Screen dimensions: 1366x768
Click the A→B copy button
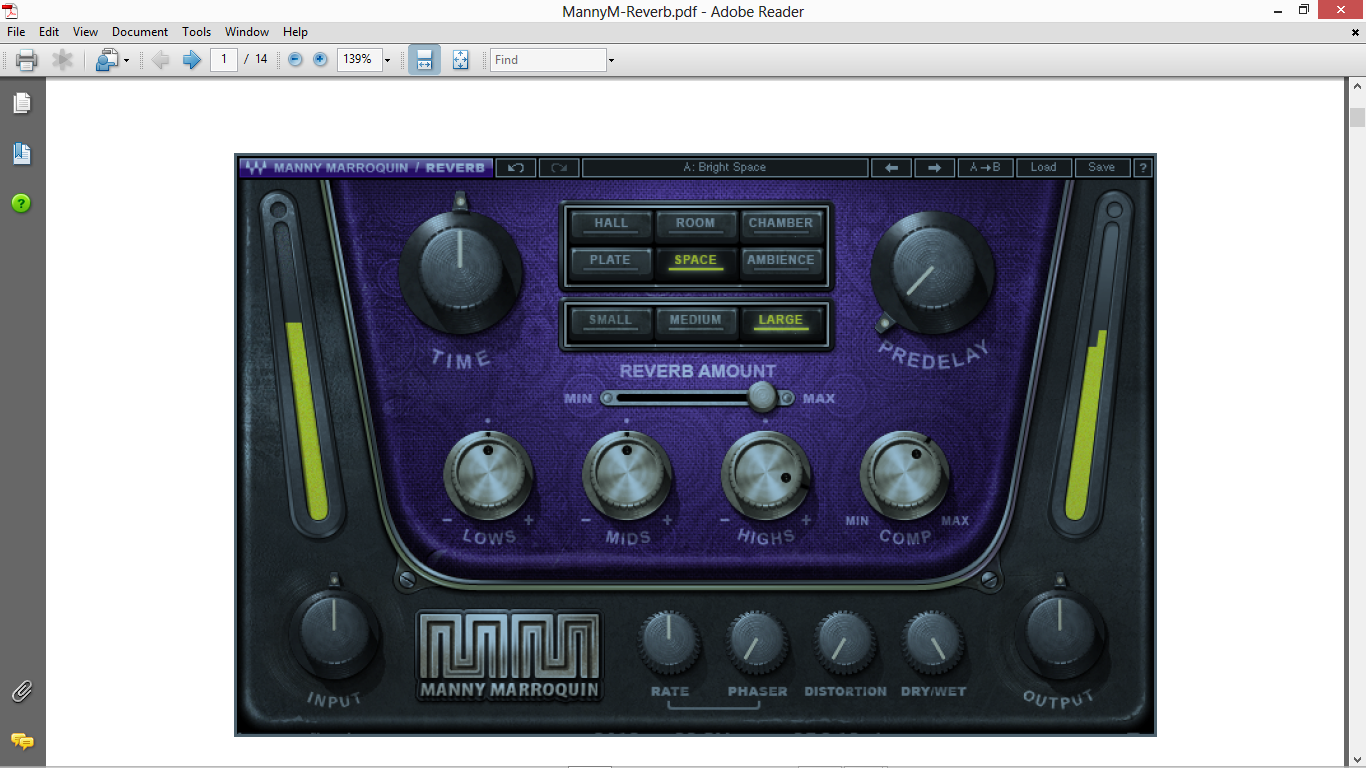click(985, 167)
